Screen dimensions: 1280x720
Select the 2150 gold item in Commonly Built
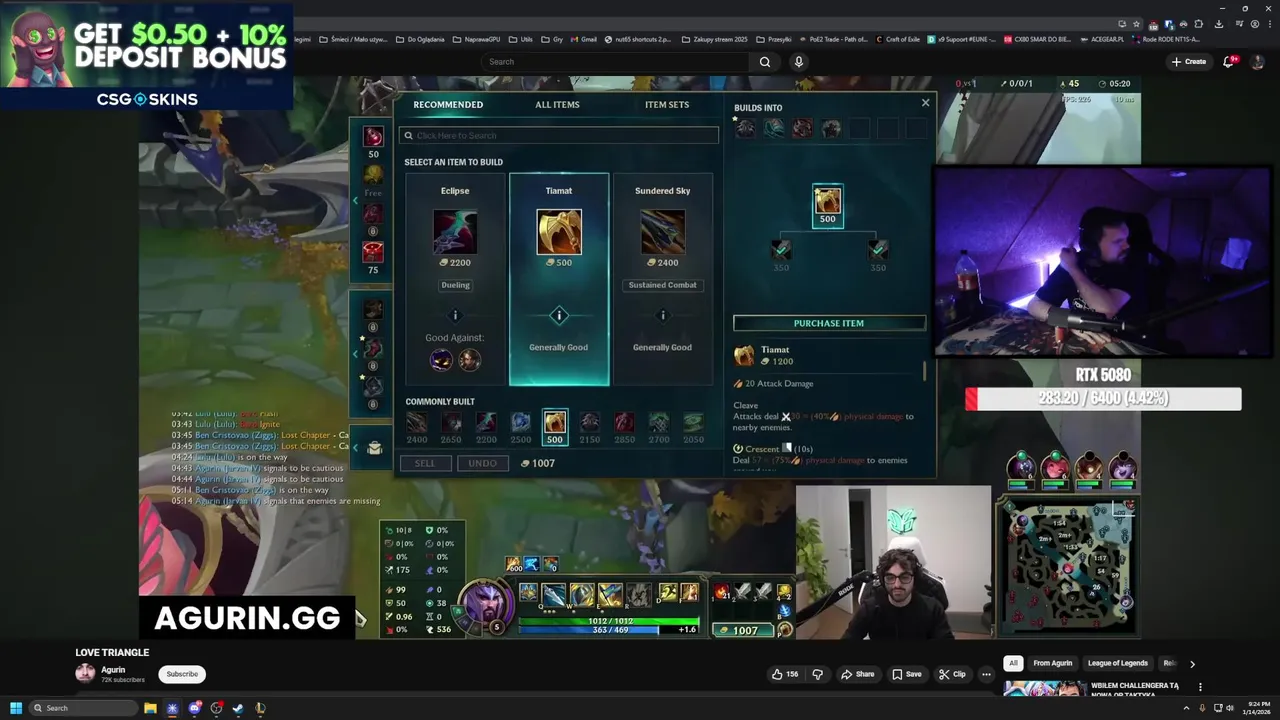590,423
